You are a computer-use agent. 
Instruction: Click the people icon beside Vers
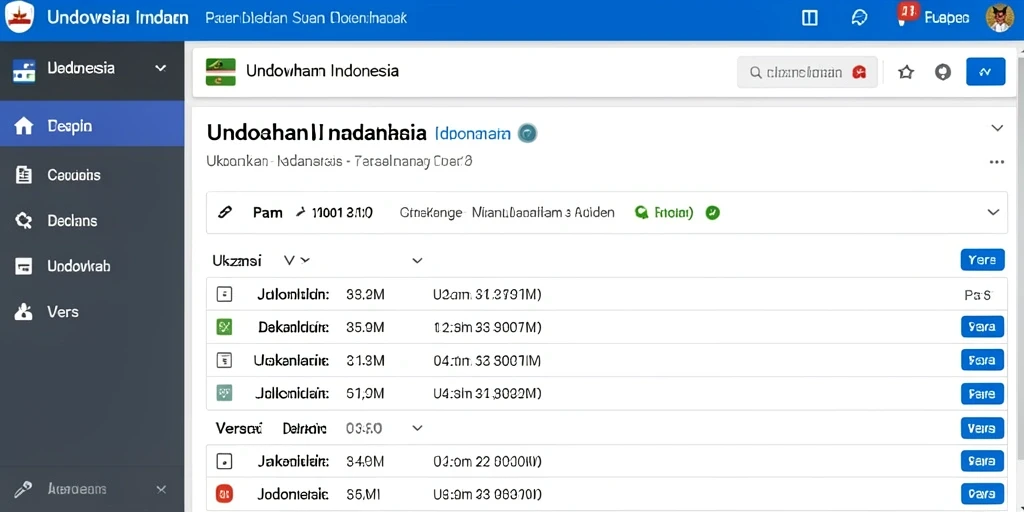point(24,312)
